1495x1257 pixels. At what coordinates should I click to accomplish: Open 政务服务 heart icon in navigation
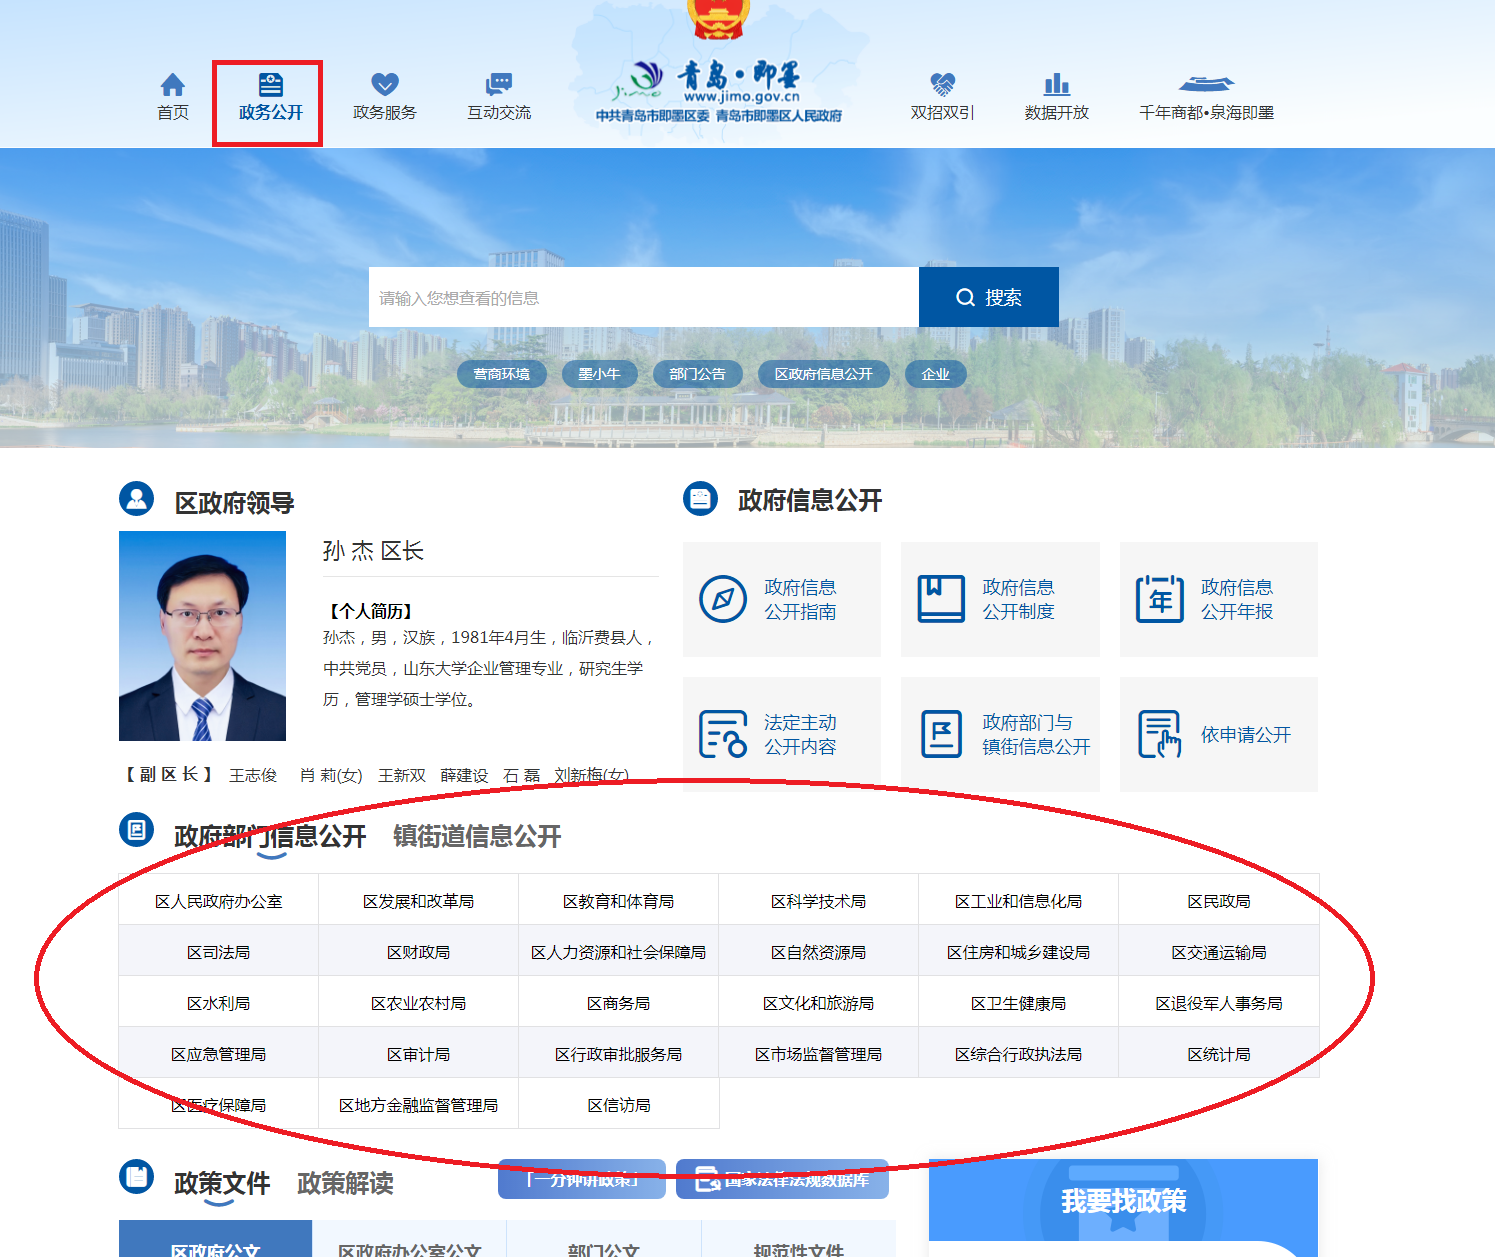point(385,85)
